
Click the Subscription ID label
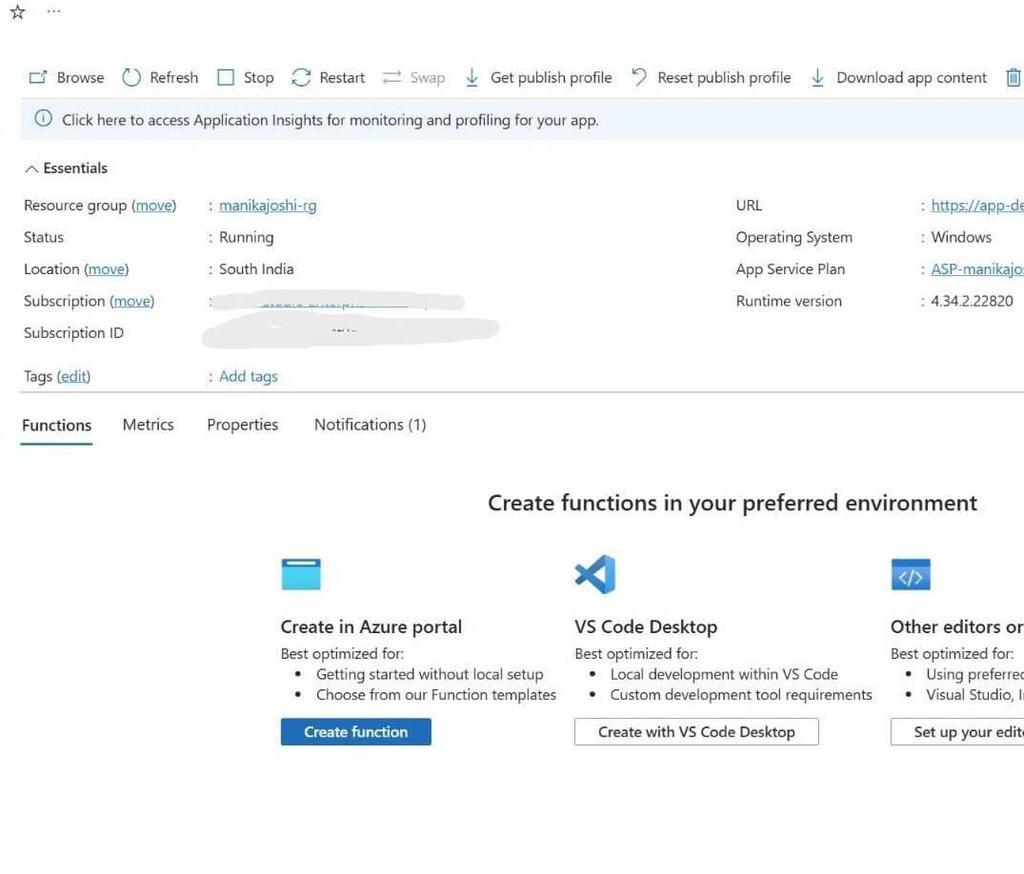[x=74, y=333]
